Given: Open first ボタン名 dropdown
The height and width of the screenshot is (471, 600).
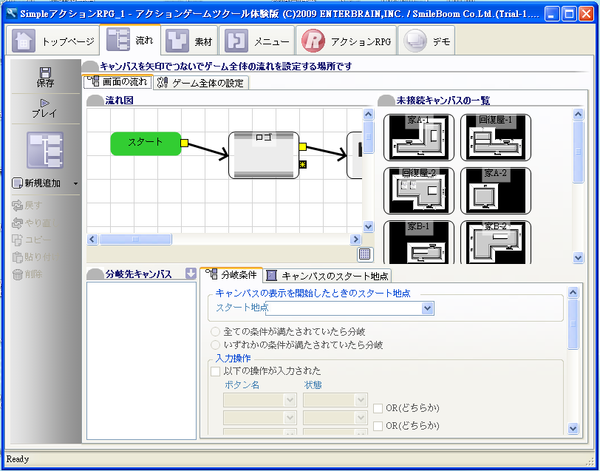Looking at the screenshot, I should (x=260, y=400).
